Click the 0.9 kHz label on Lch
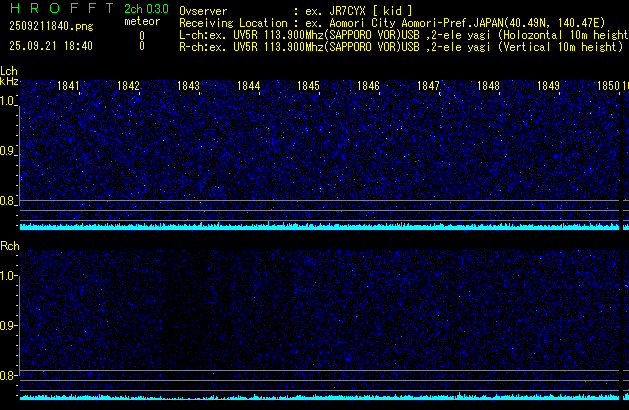Image resolution: width=629 pixels, height=410 pixels. 8,151
